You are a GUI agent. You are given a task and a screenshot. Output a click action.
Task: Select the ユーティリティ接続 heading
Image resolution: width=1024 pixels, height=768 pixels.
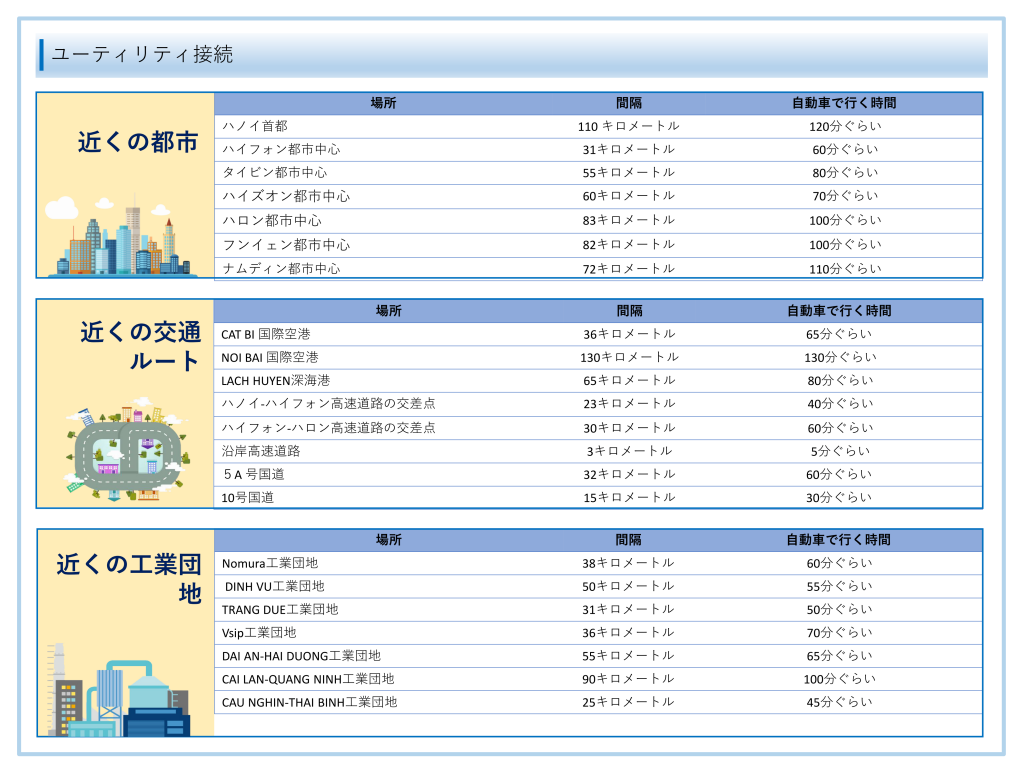pos(142,54)
